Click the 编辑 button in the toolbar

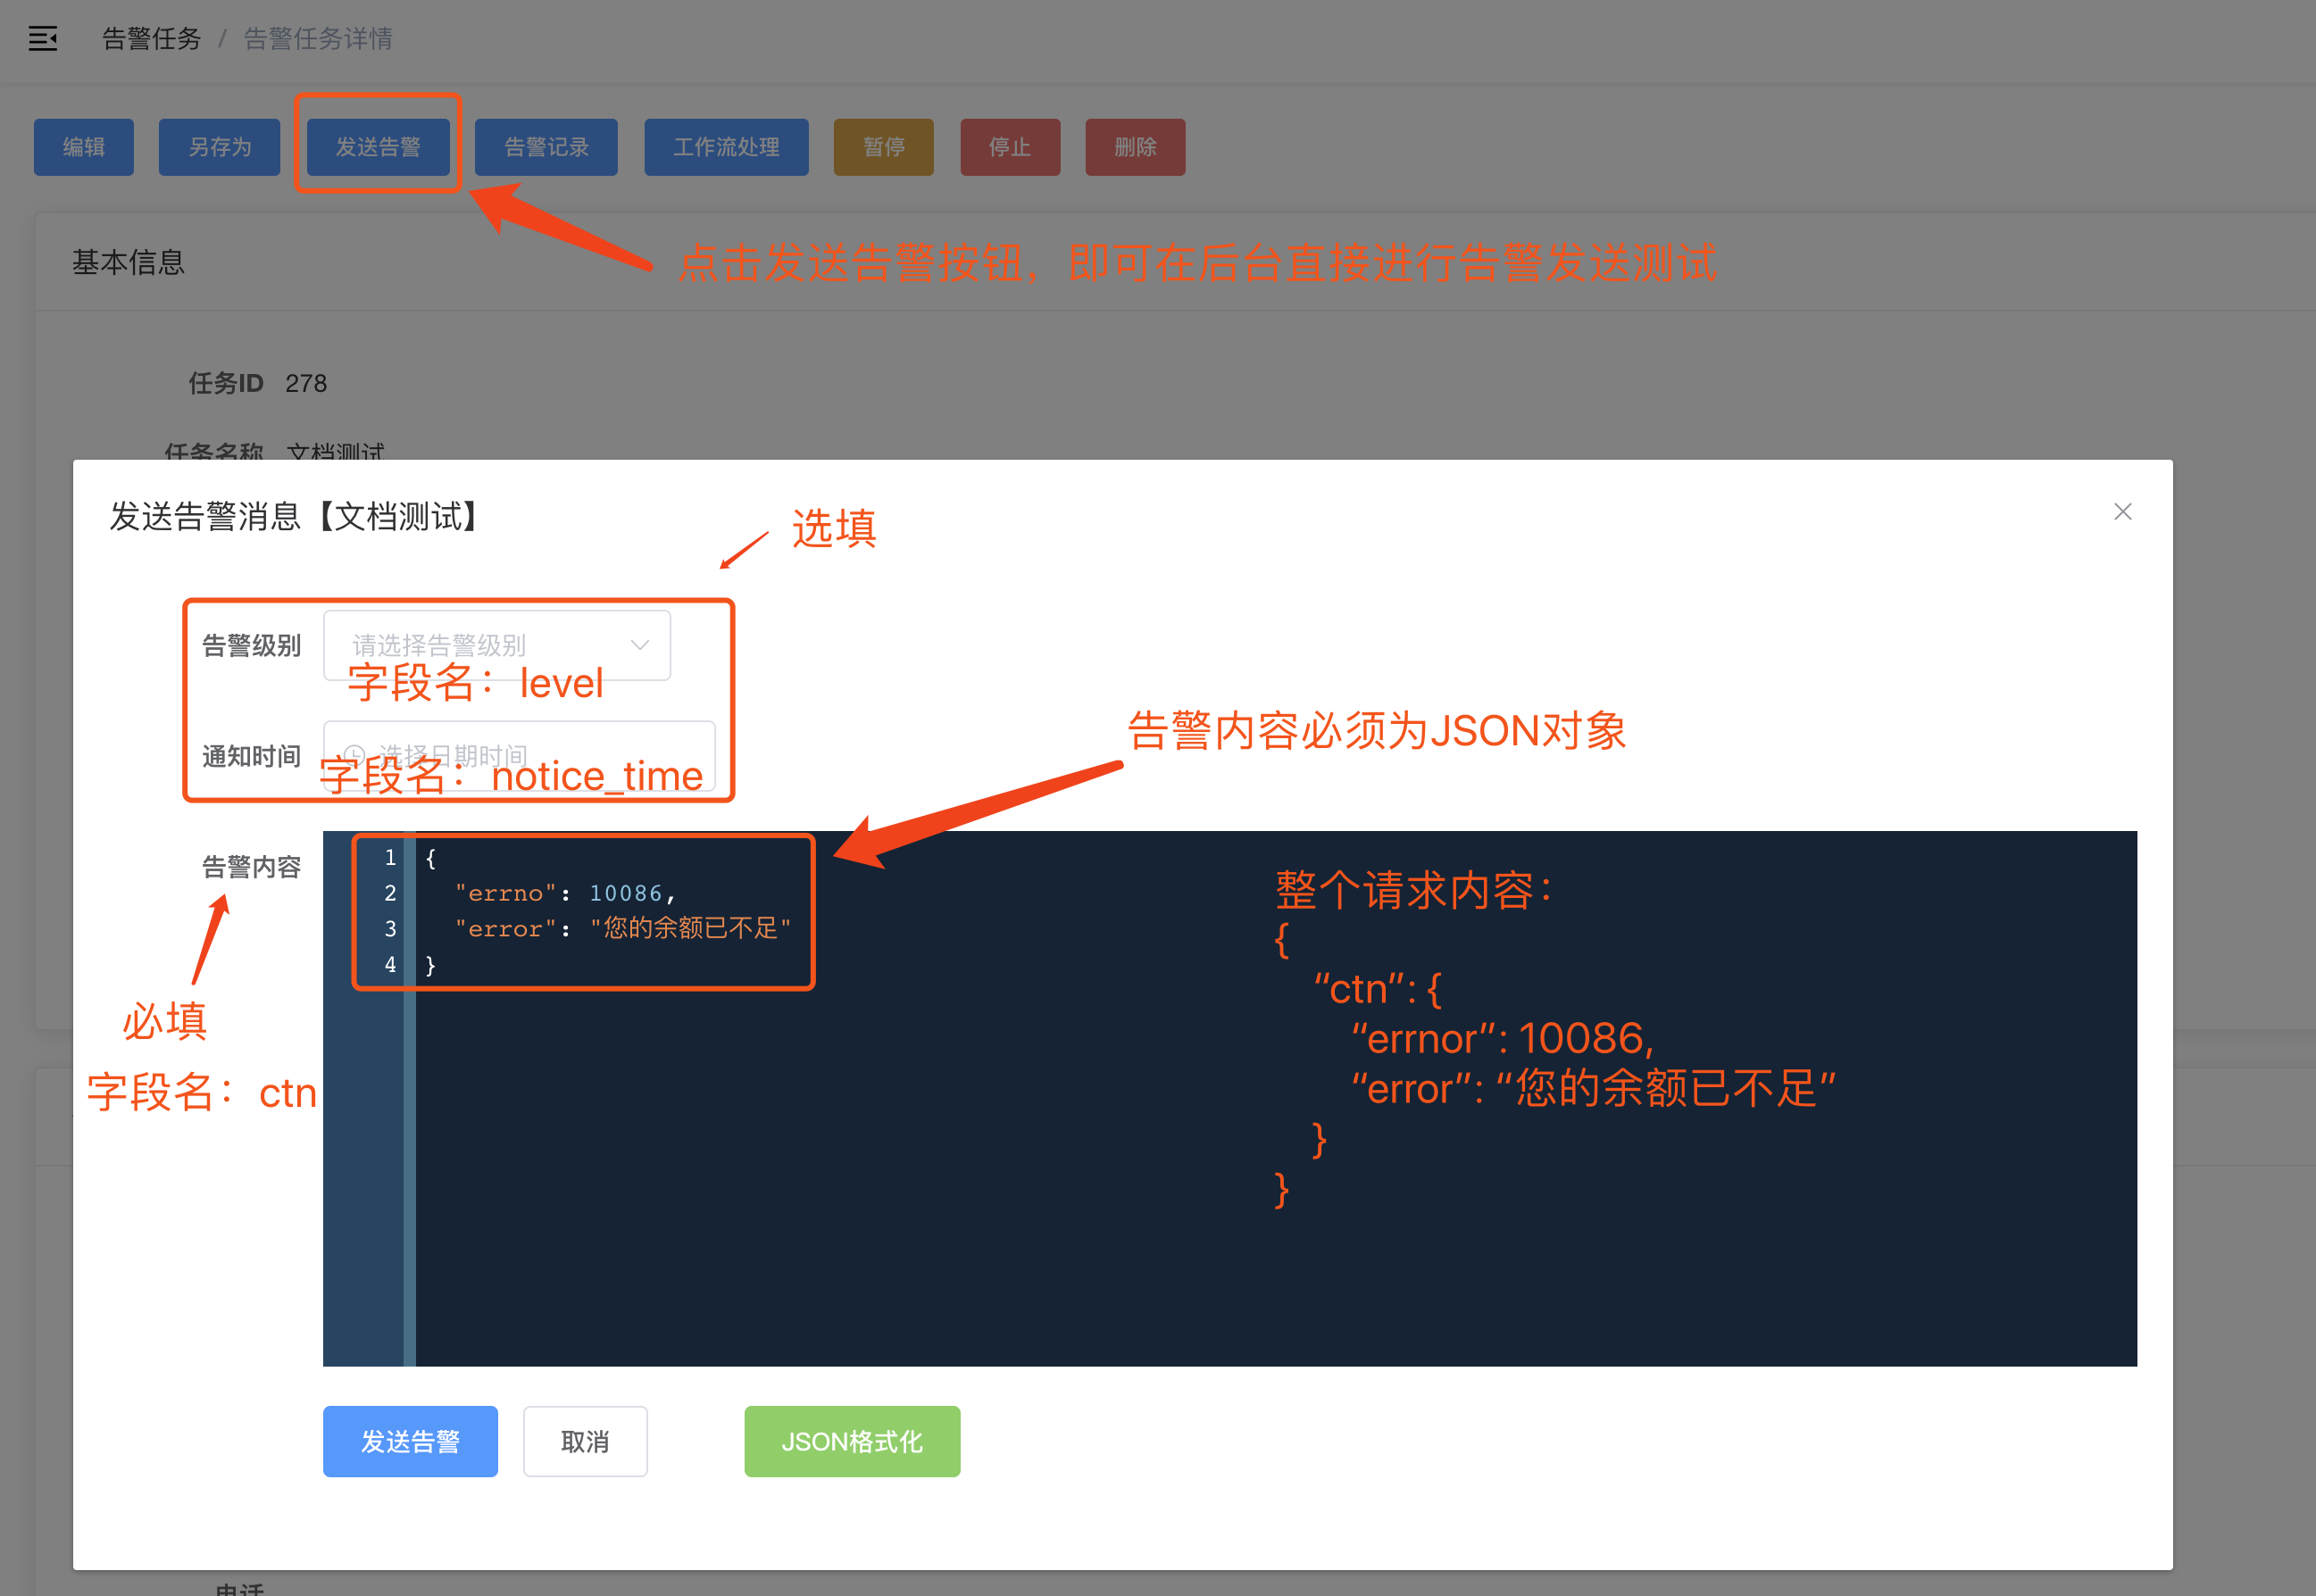coord(84,147)
